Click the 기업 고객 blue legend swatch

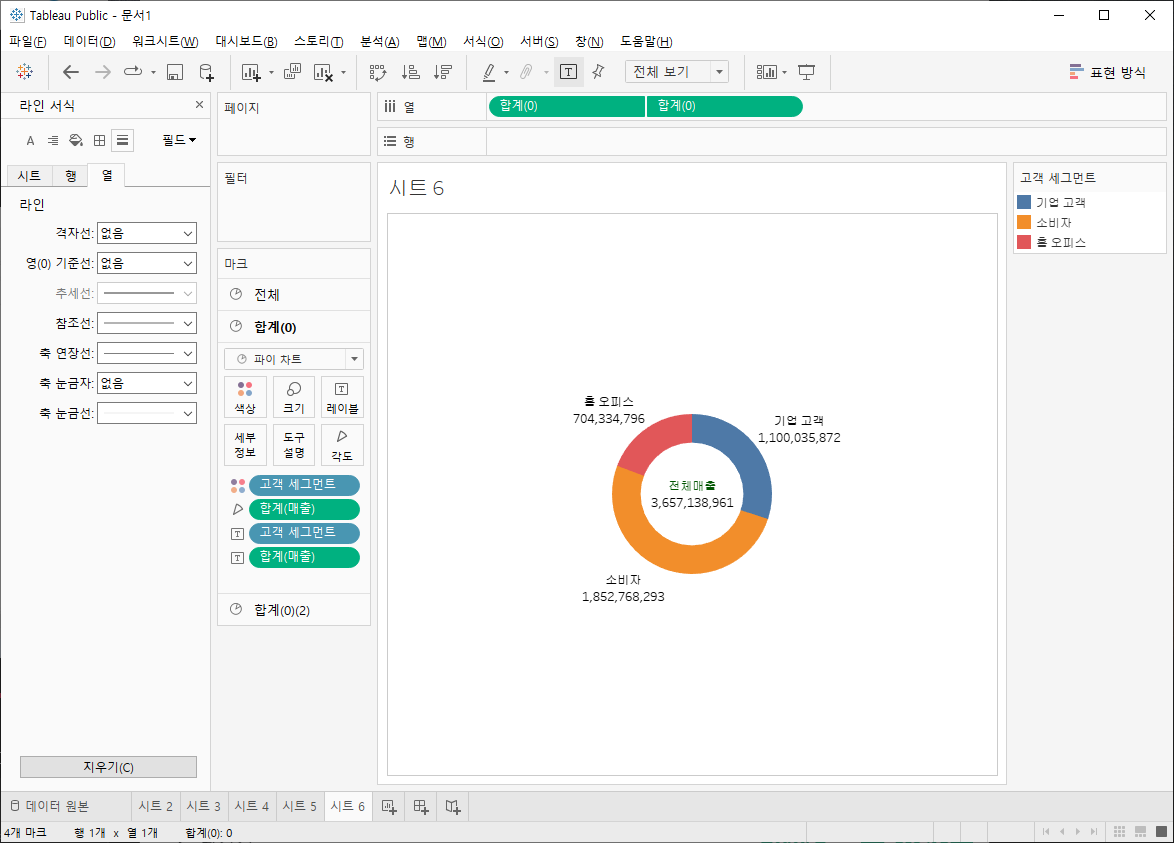tap(1024, 202)
